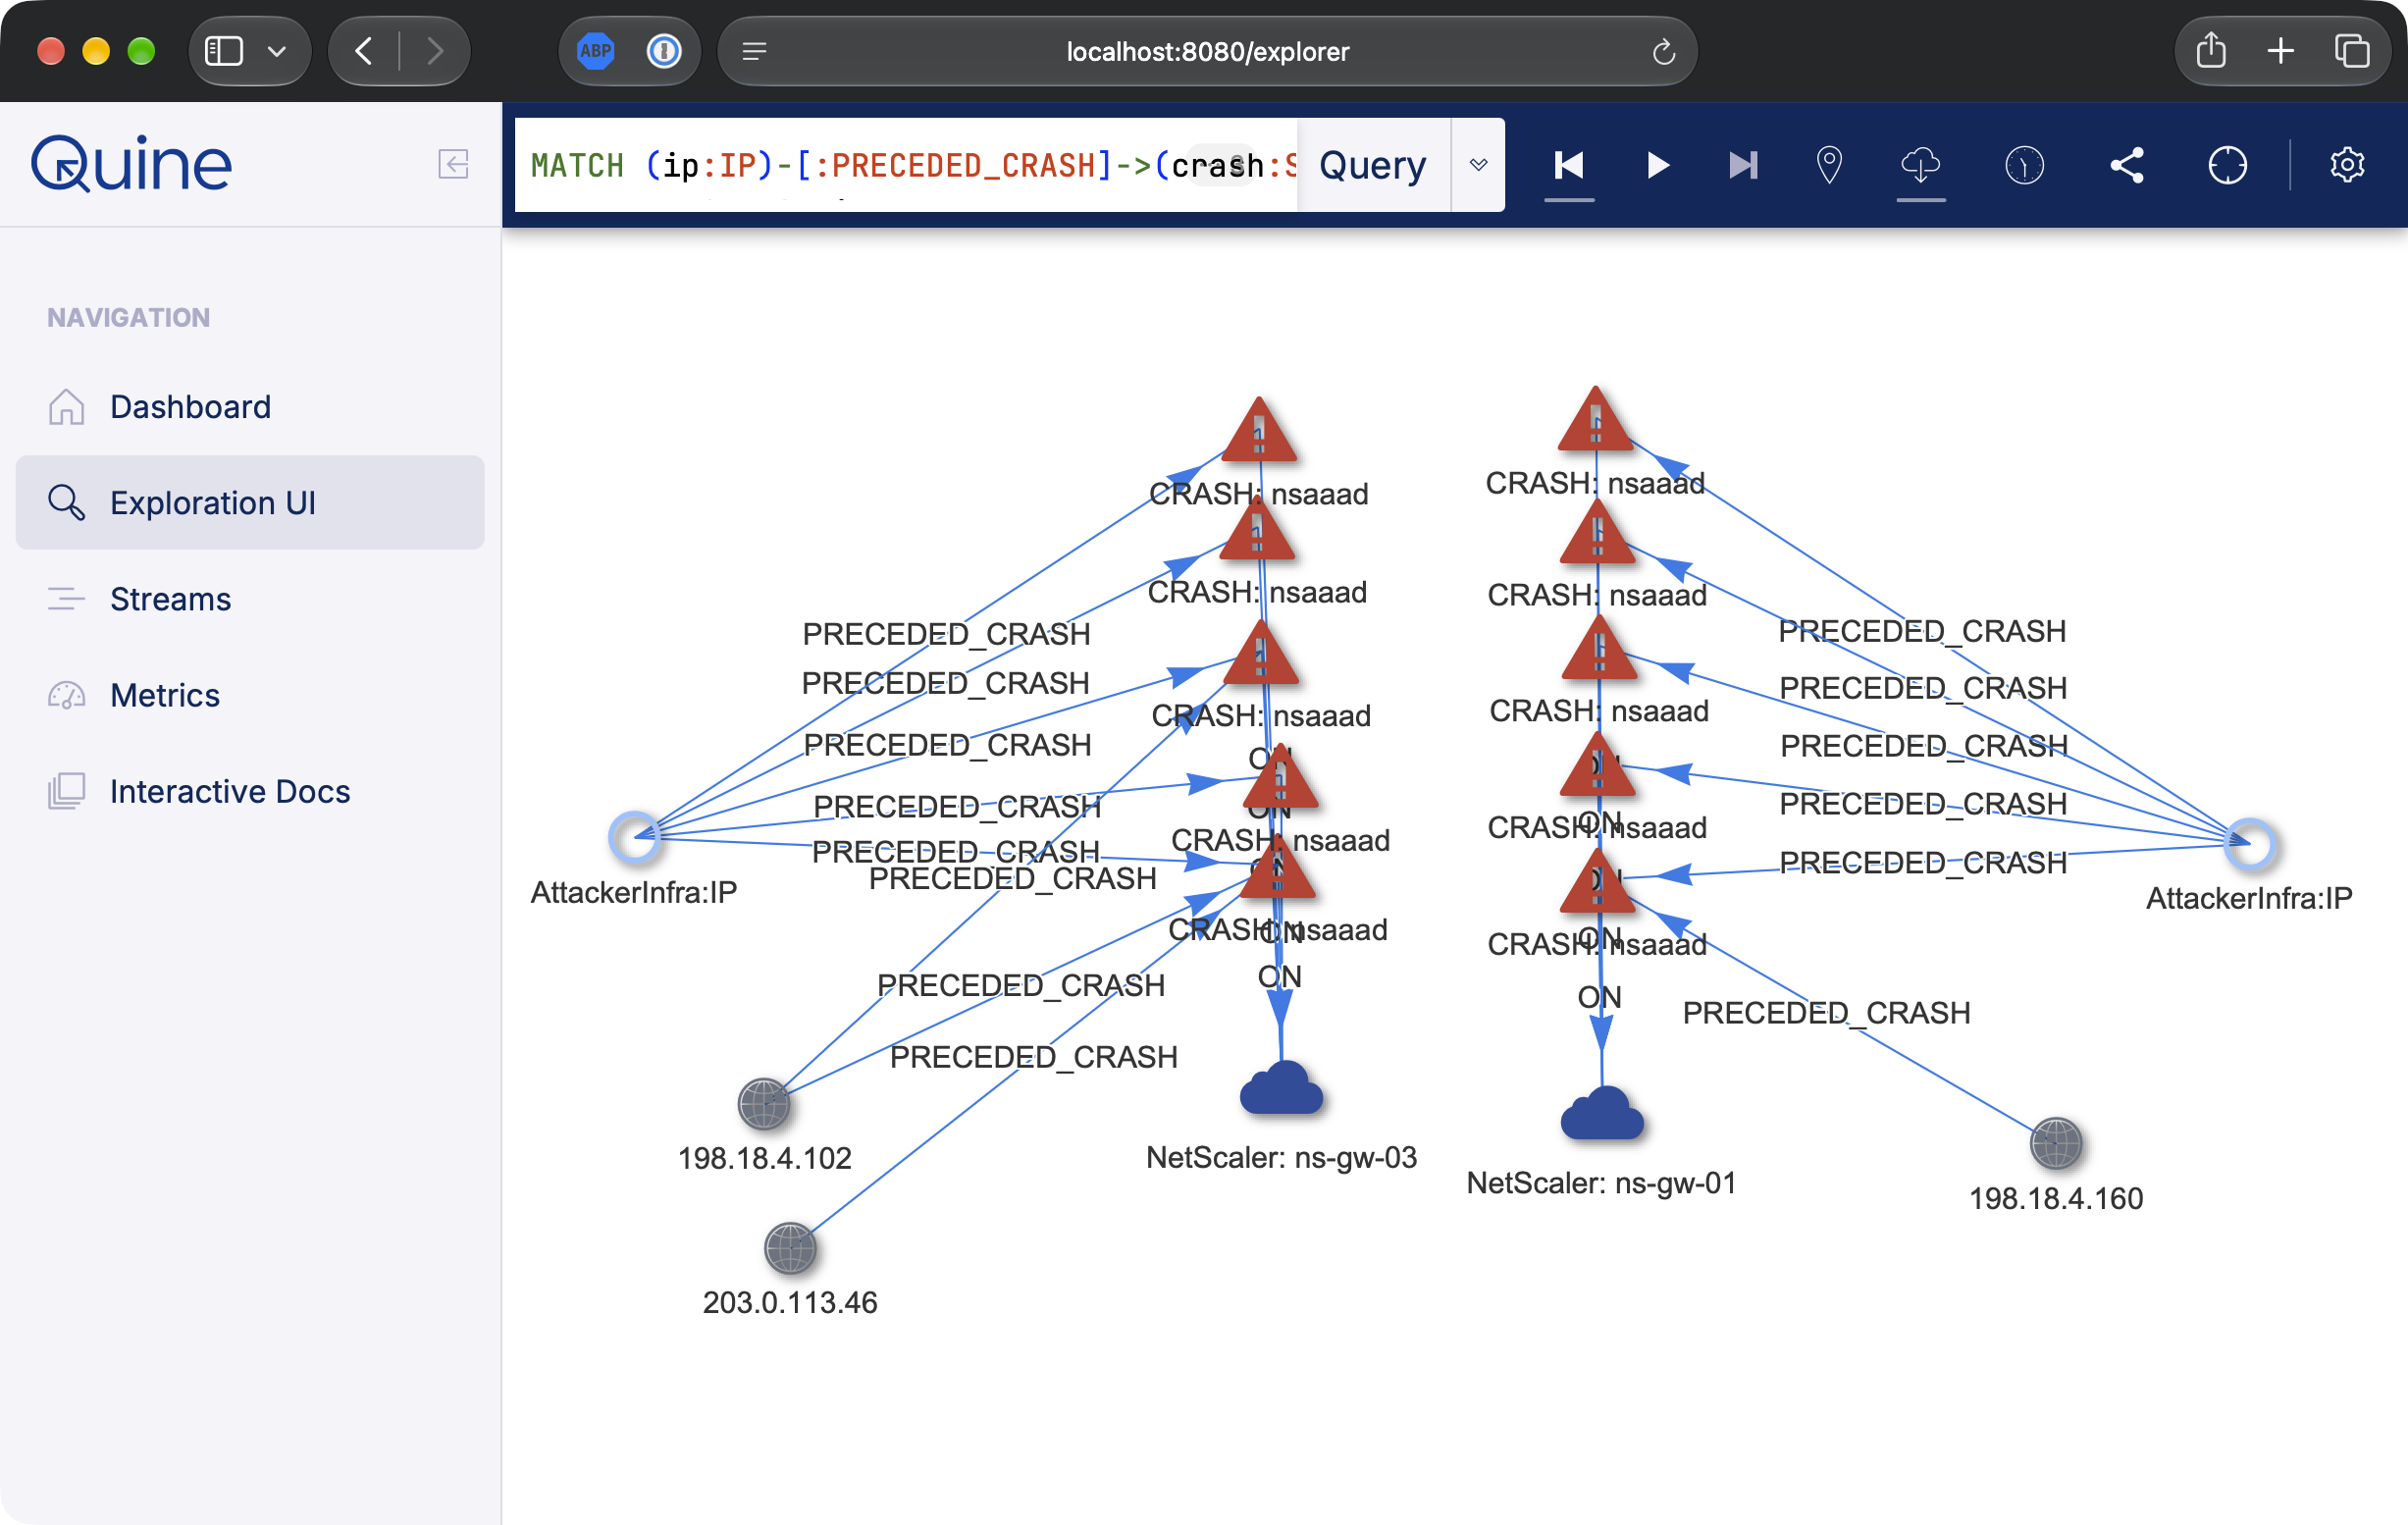Show the Safari tab overview
Screen dimensions: 2408x1525
click(2351, 51)
